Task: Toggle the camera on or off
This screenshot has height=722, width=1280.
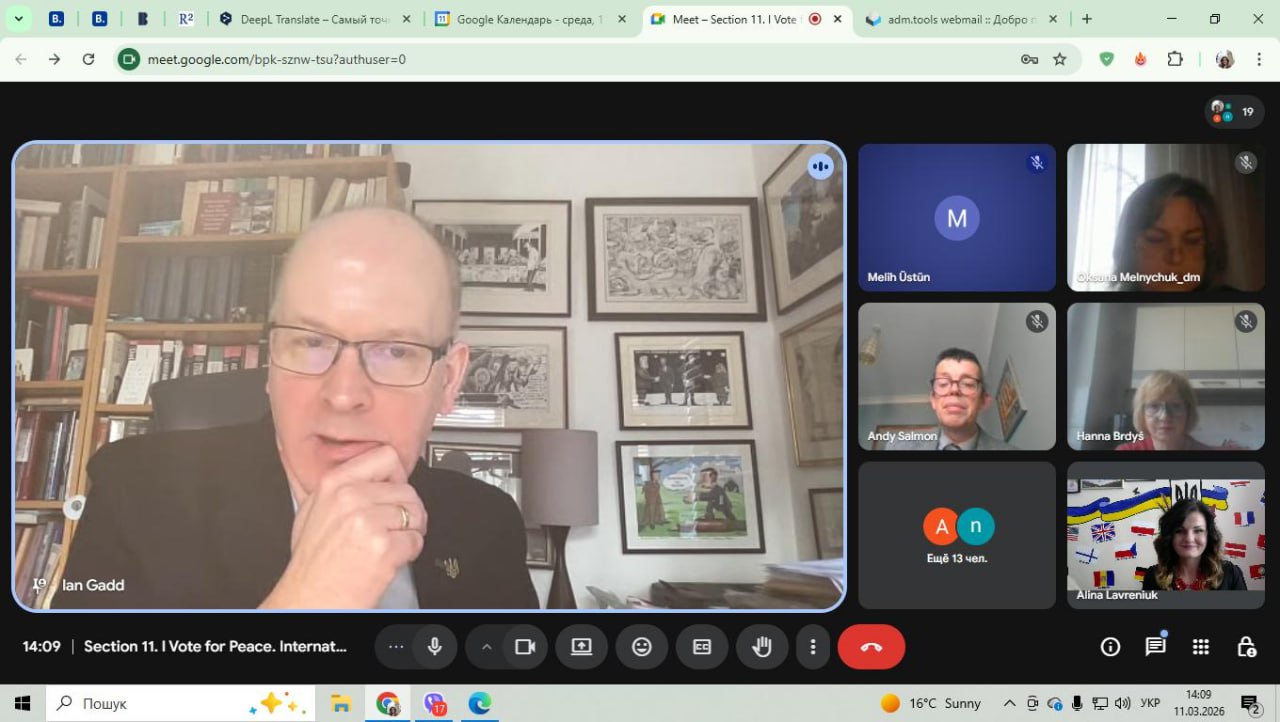Action: (x=525, y=647)
